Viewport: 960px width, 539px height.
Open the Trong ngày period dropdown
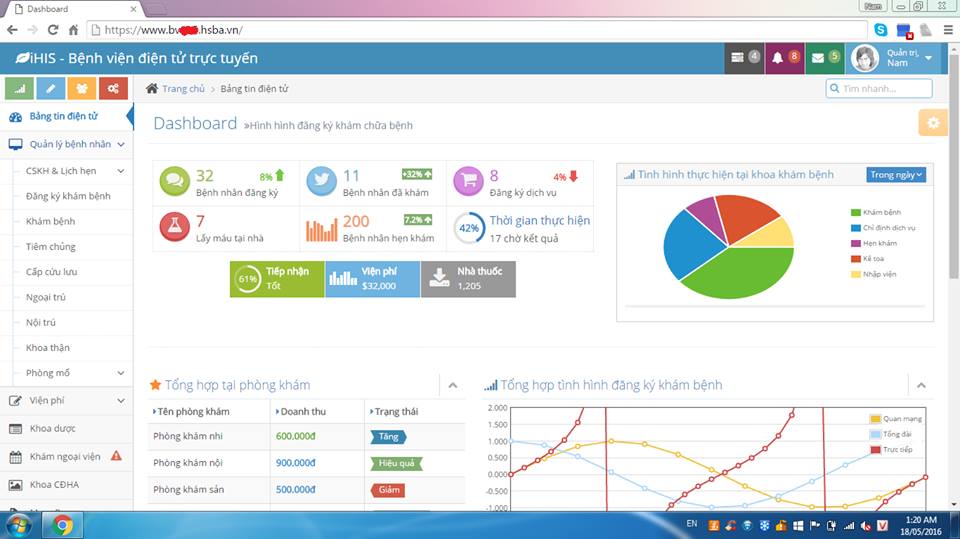tap(896, 175)
